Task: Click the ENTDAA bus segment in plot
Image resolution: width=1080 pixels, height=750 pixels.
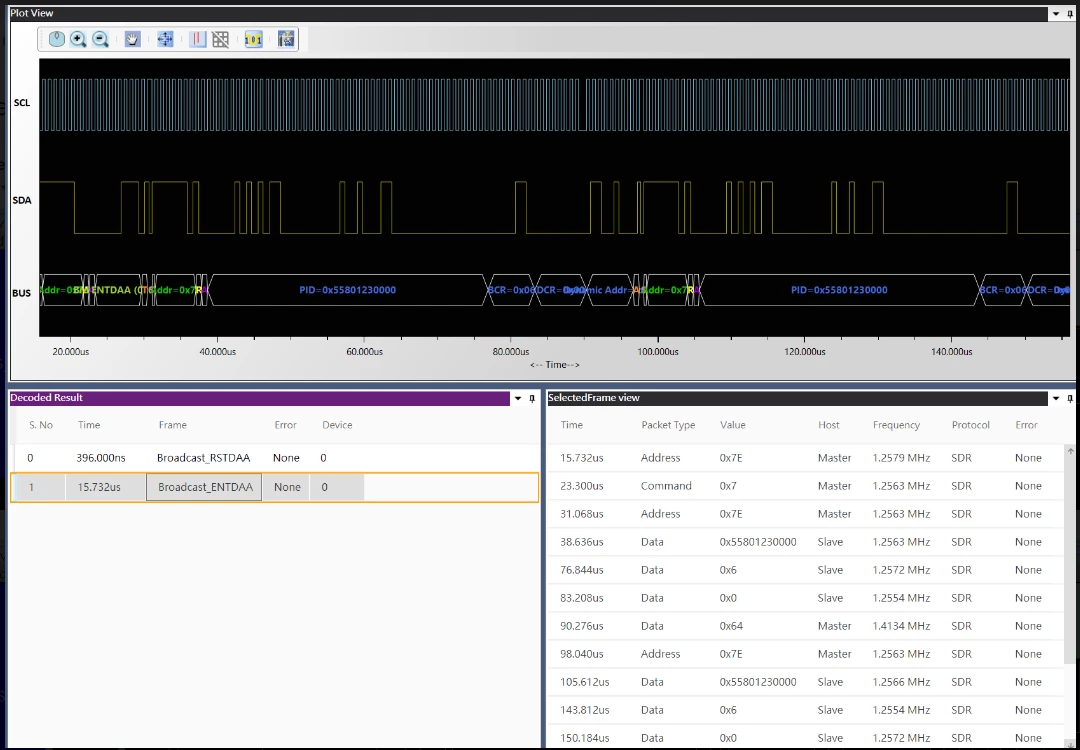Action: click(x=118, y=290)
